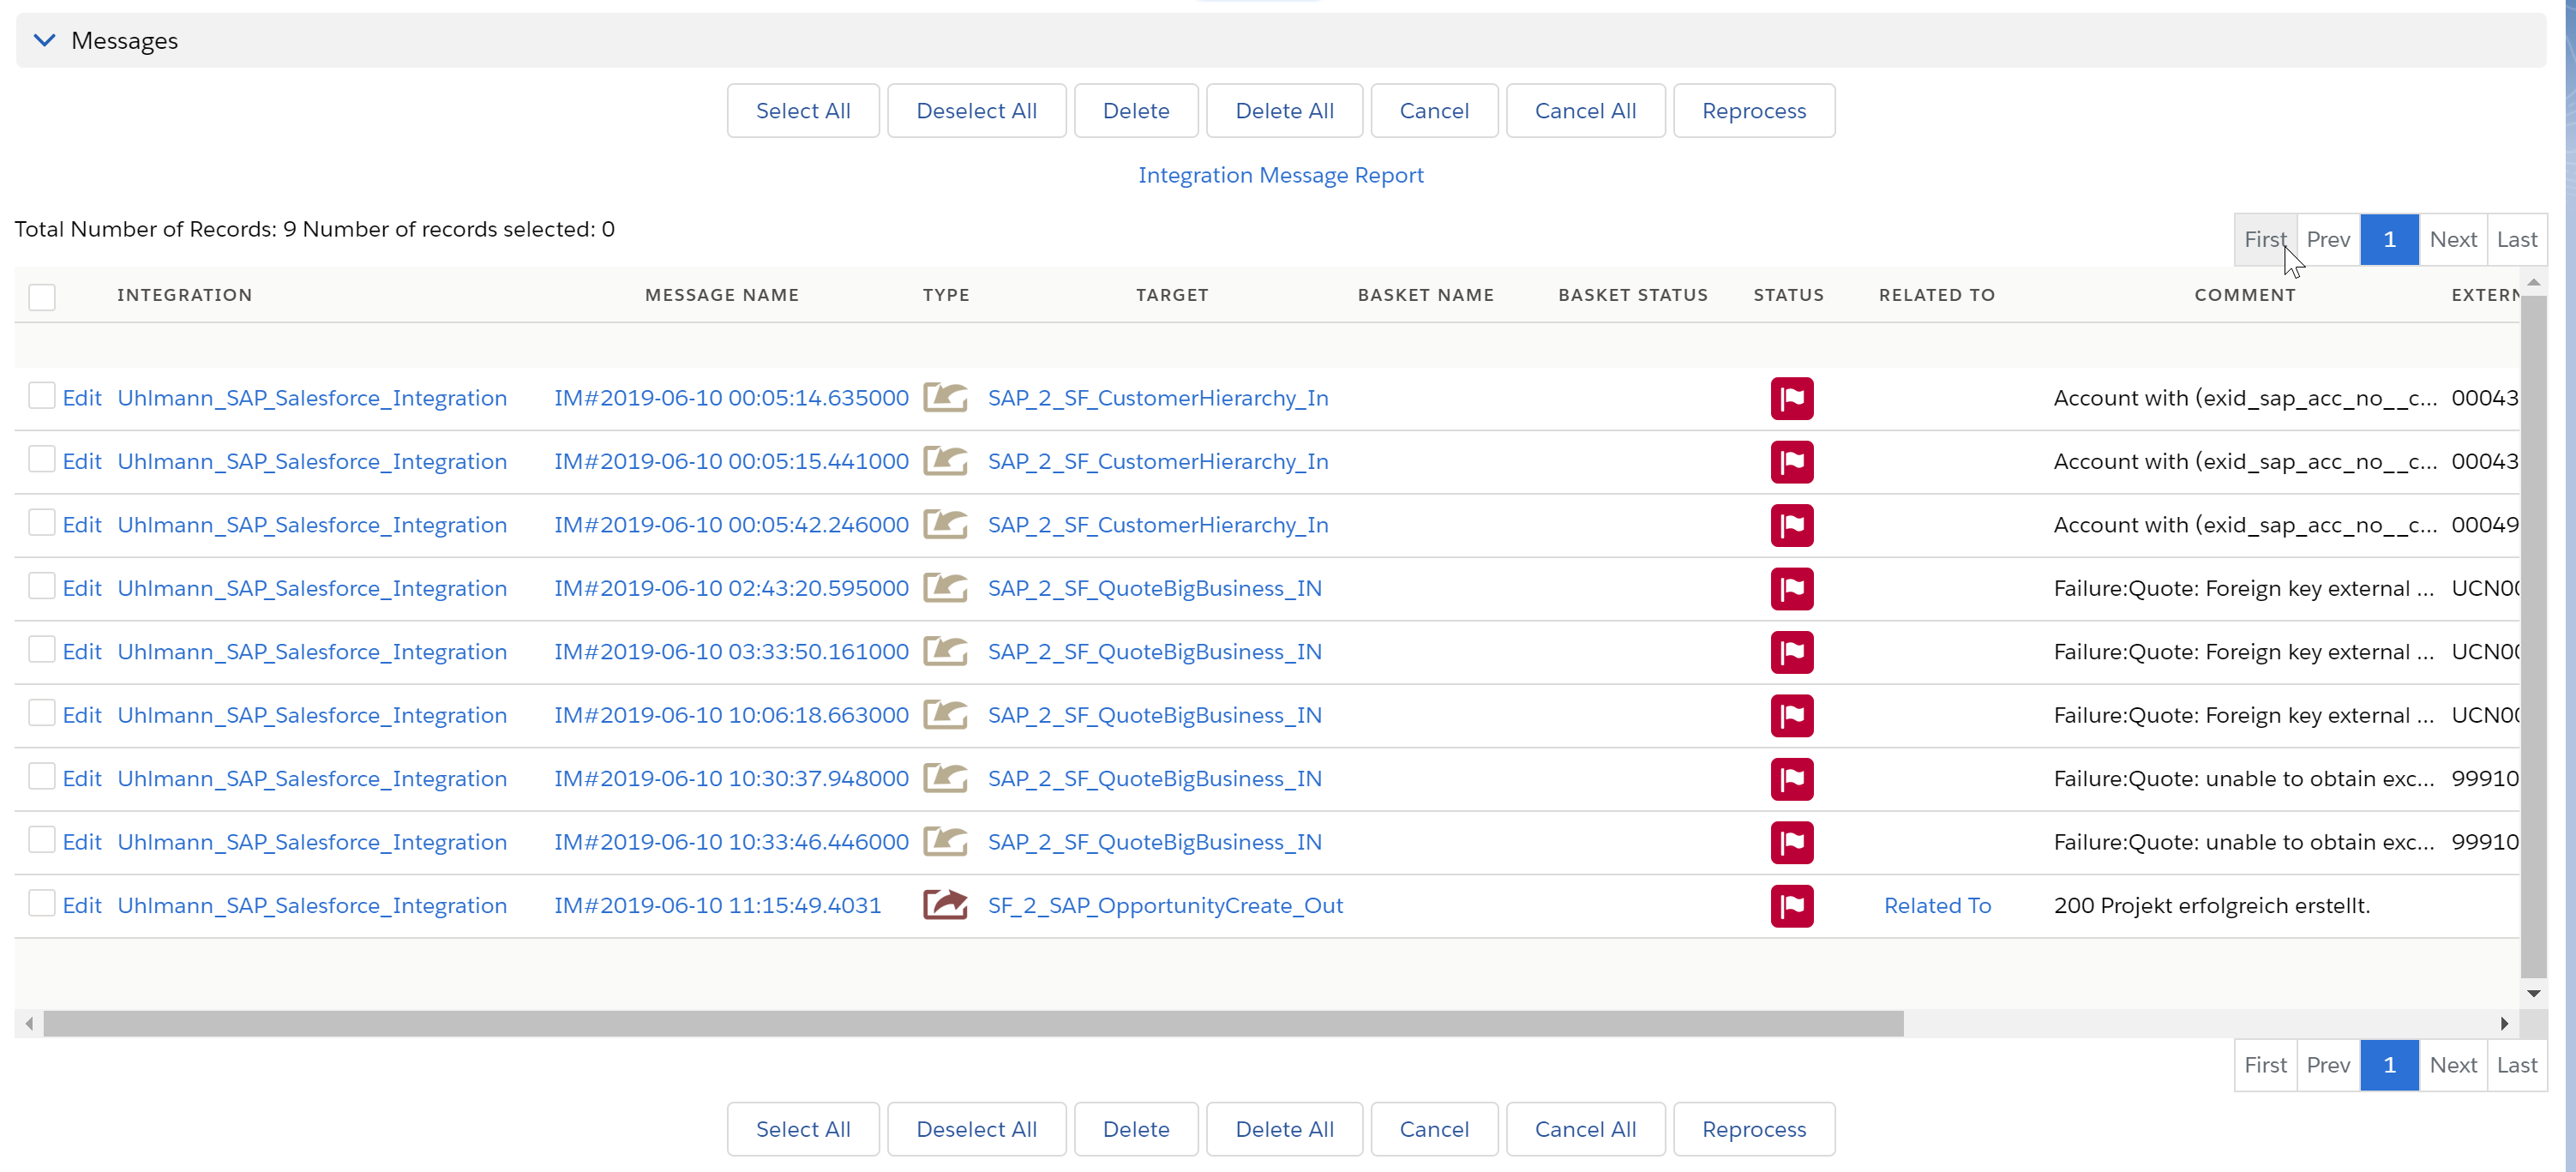Click the flag status icon for the 10:30:37 message

click(1791, 779)
